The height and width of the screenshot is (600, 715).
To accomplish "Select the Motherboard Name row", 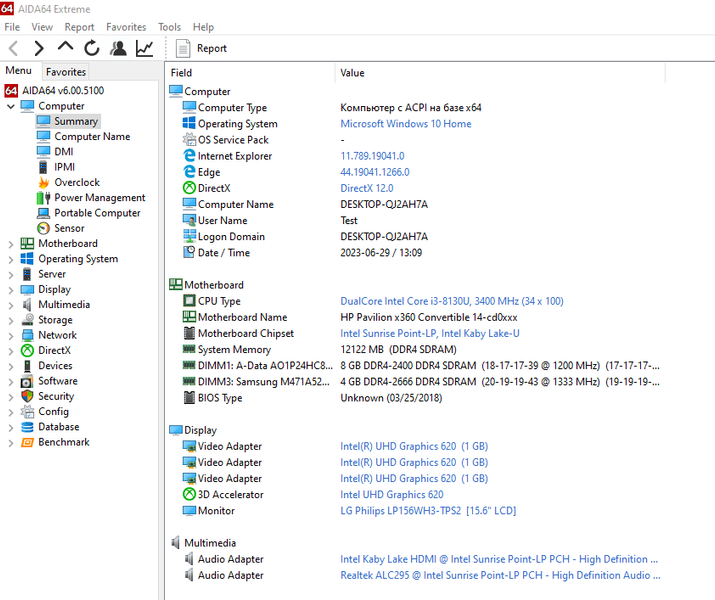I will click(415, 317).
